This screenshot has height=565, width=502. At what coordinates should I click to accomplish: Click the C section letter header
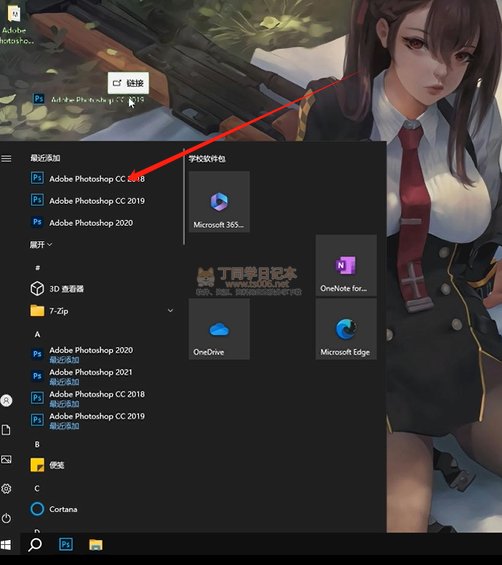[37, 488]
